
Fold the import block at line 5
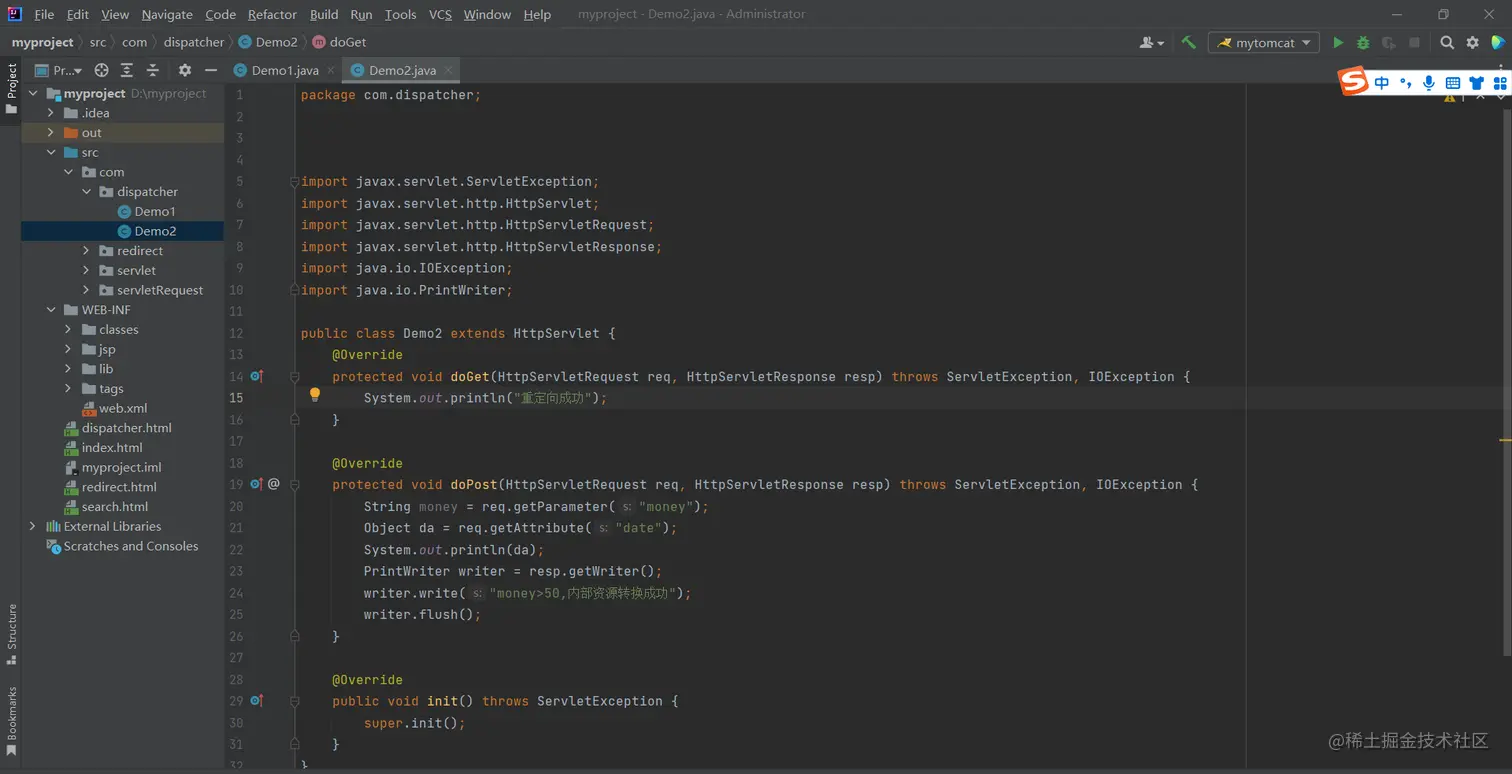294,182
